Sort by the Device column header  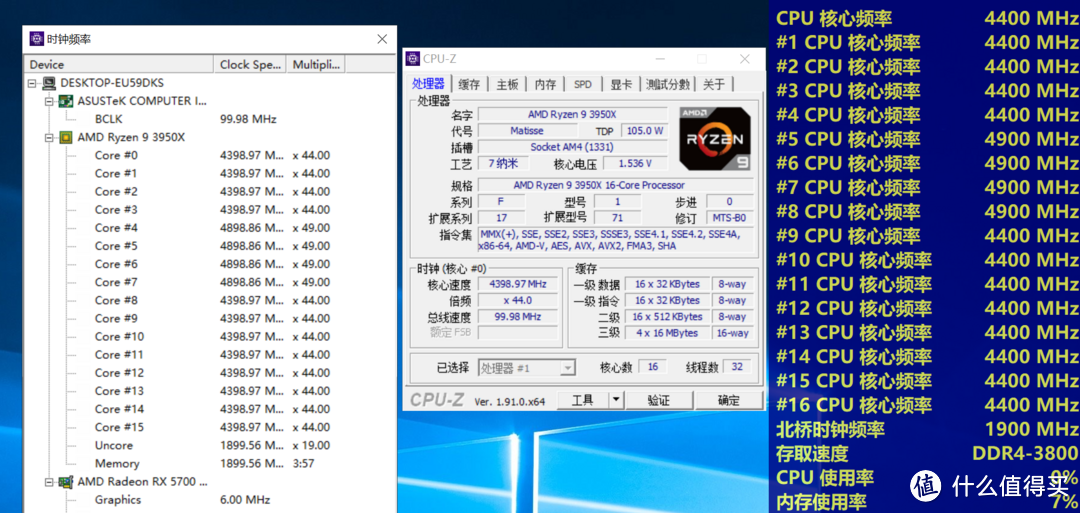click(x=119, y=65)
